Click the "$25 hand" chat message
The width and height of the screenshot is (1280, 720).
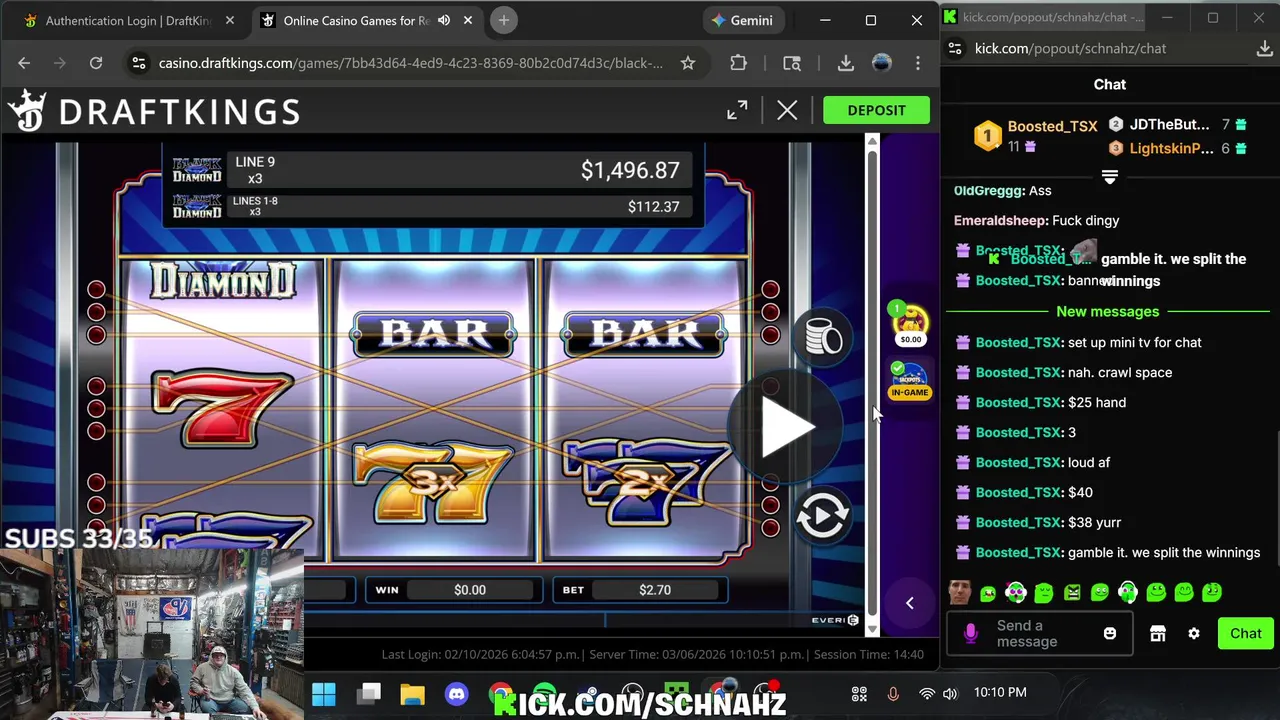[x=1097, y=403]
